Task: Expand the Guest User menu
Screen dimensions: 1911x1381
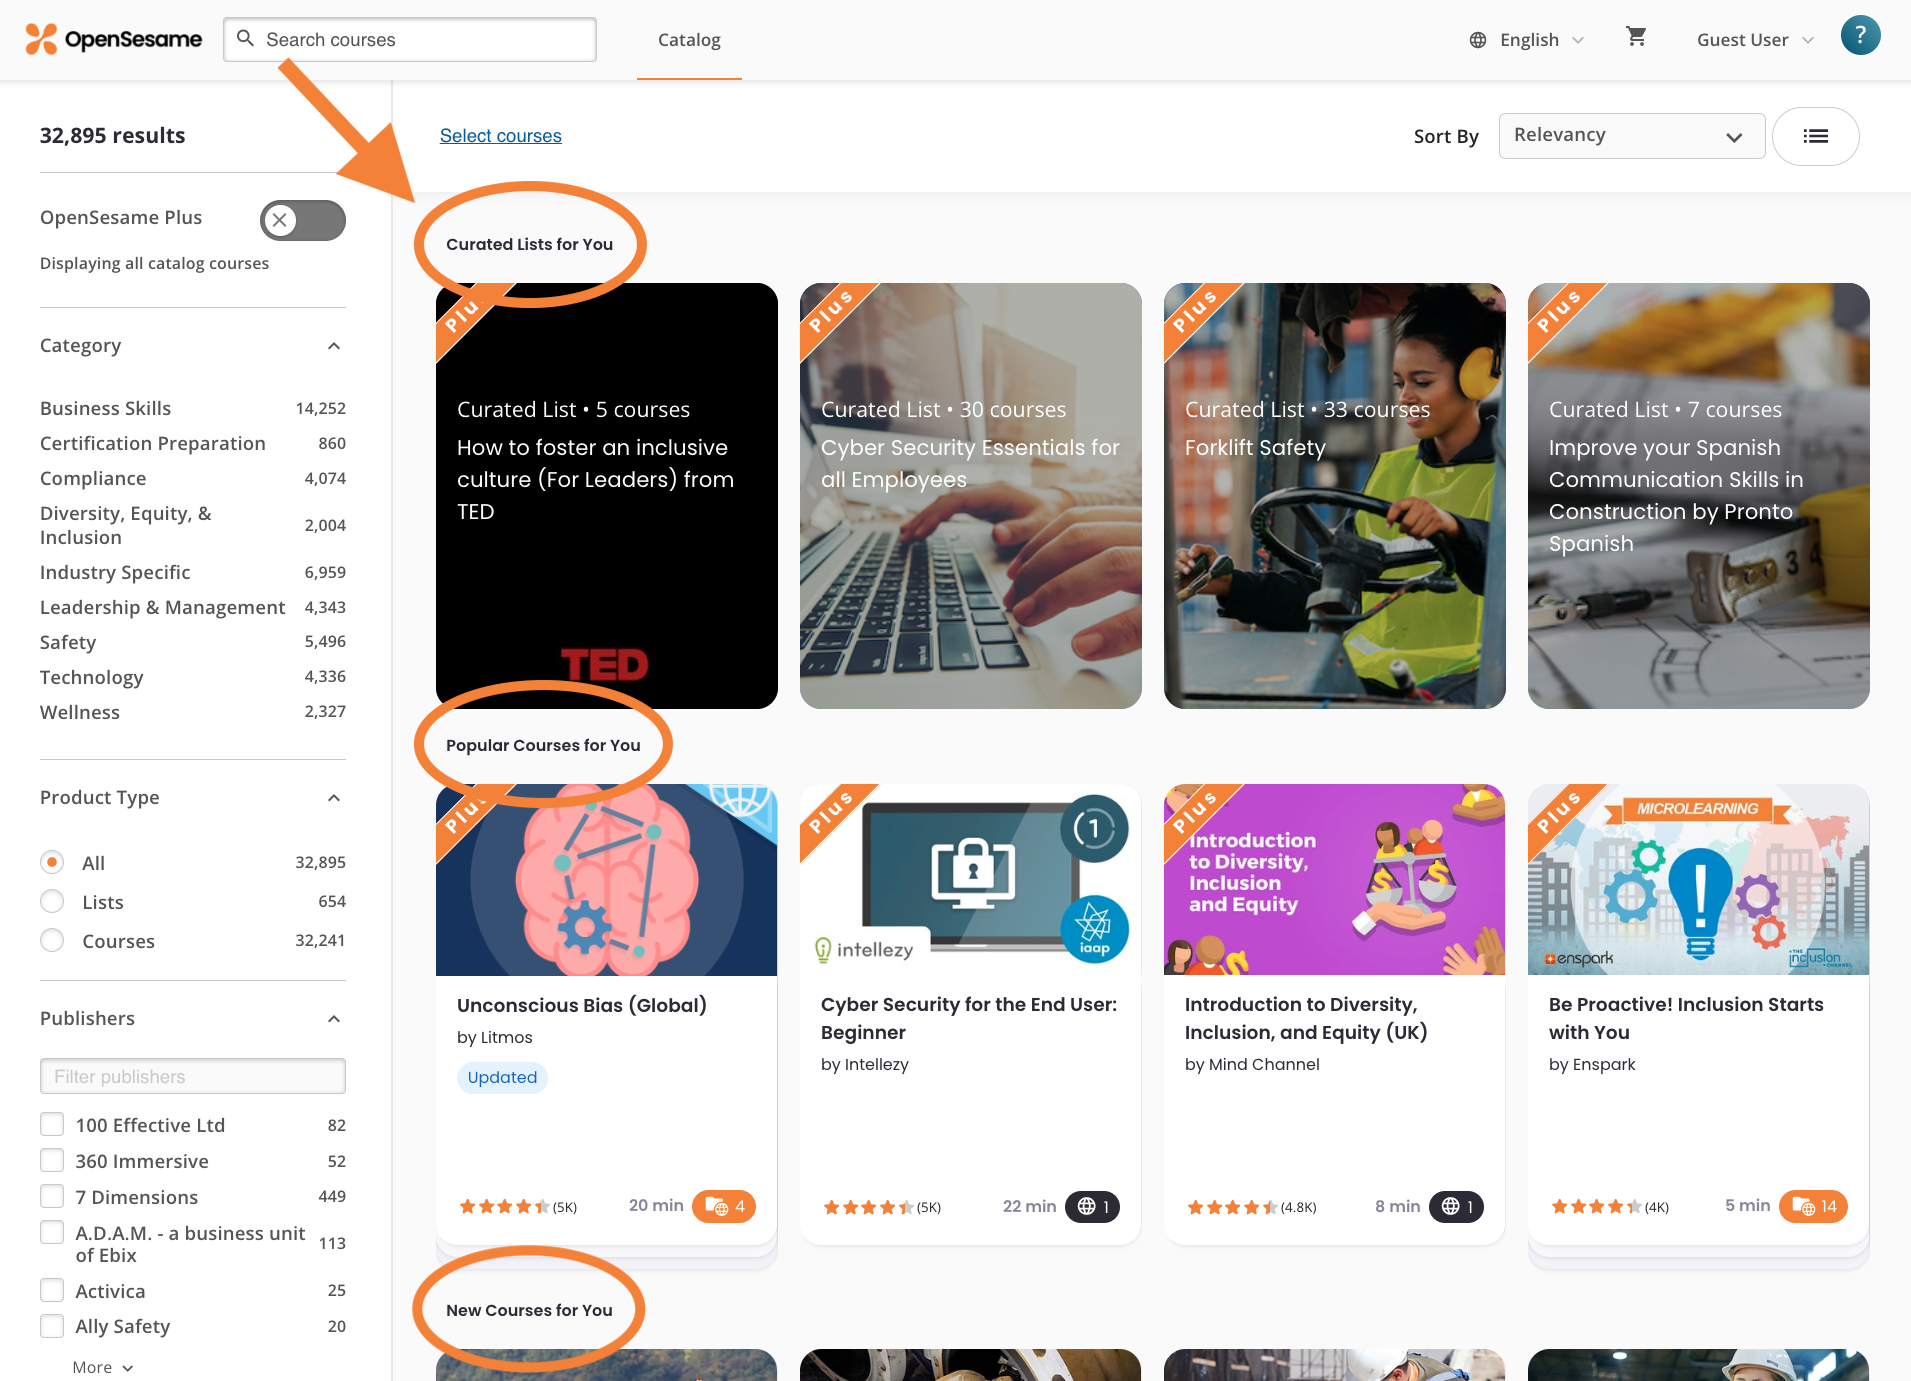Action: pyautogui.click(x=1754, y=40)
